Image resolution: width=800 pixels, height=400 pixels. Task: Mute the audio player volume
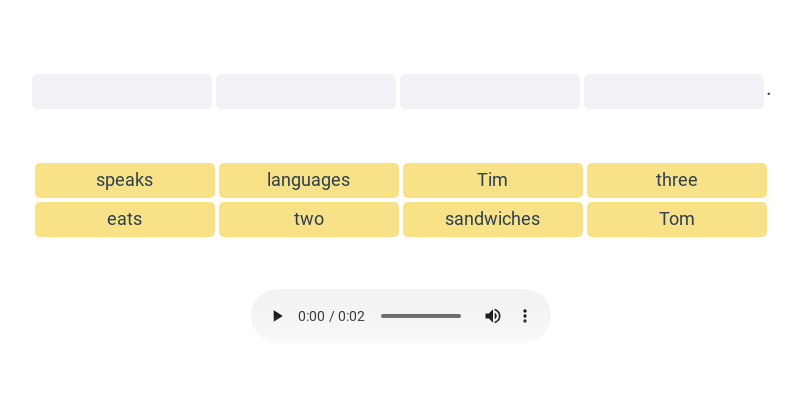coord(493,316)
